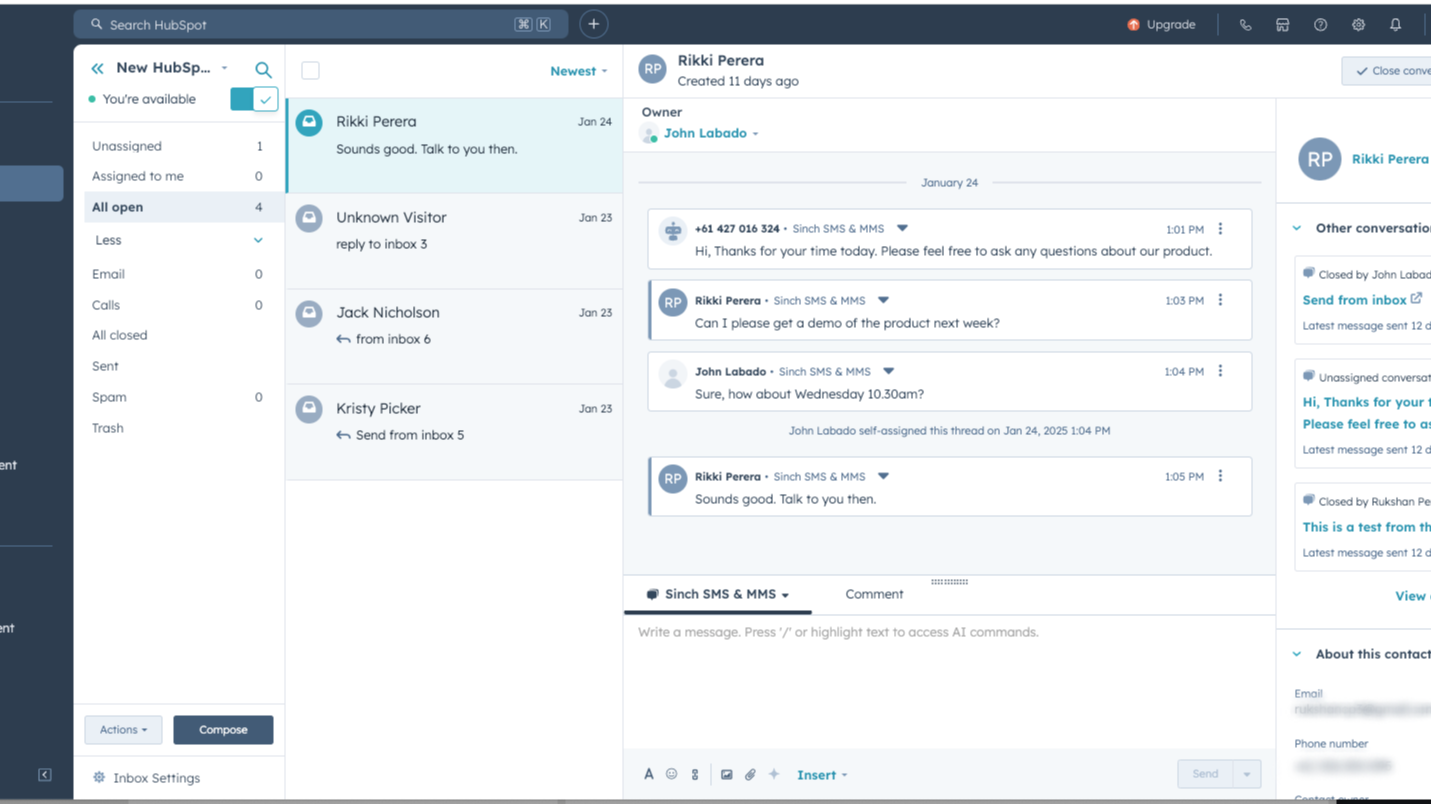Screen dimensions: 1431x805
Task: Select the Assigned to me view
Action: [x=178, y=176]
